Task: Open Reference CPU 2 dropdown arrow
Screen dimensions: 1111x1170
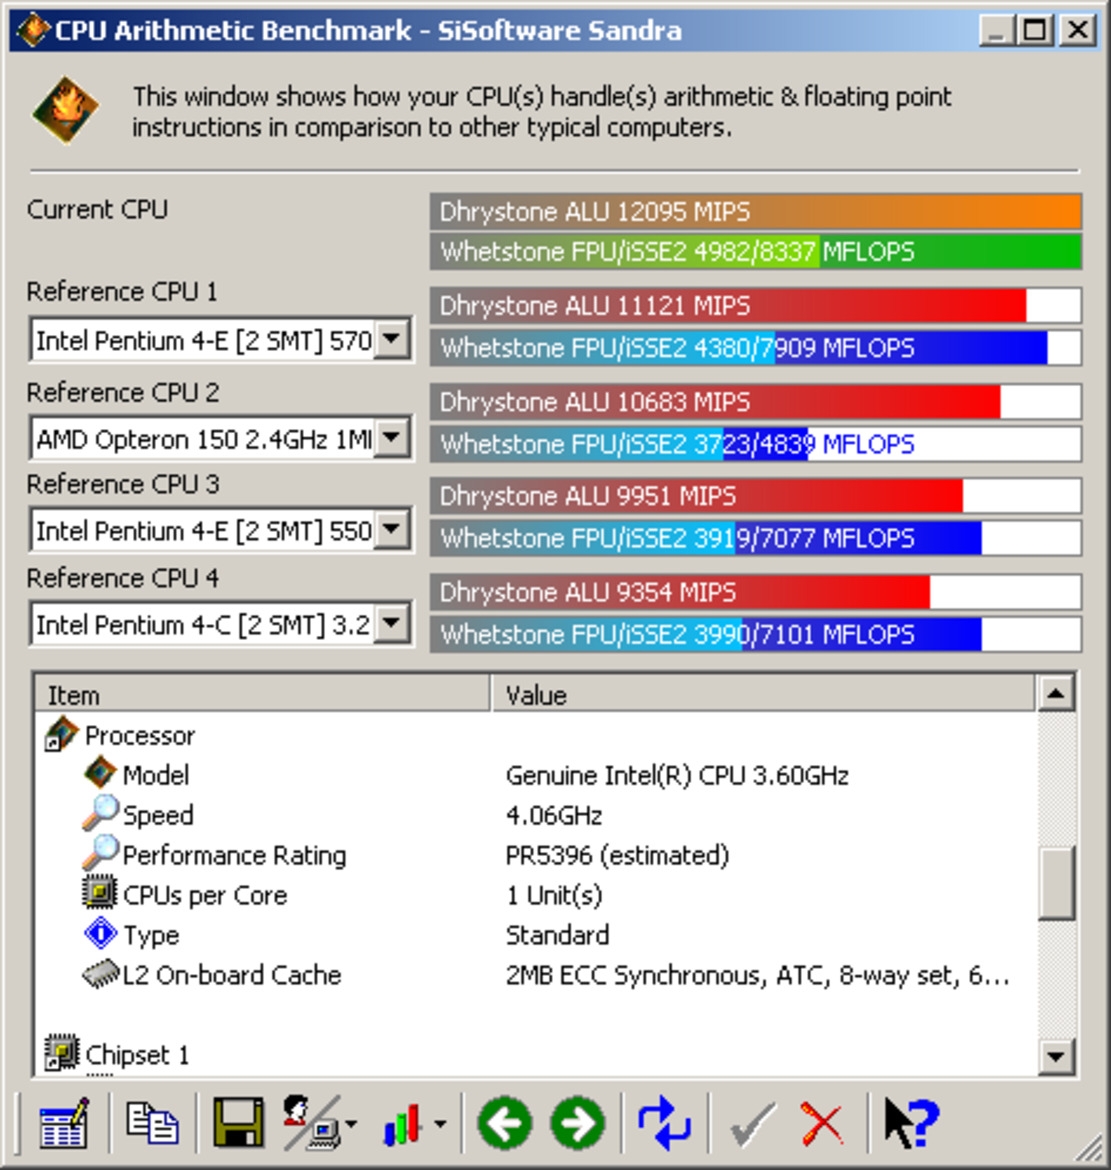Action: click(x=392, y=438)
